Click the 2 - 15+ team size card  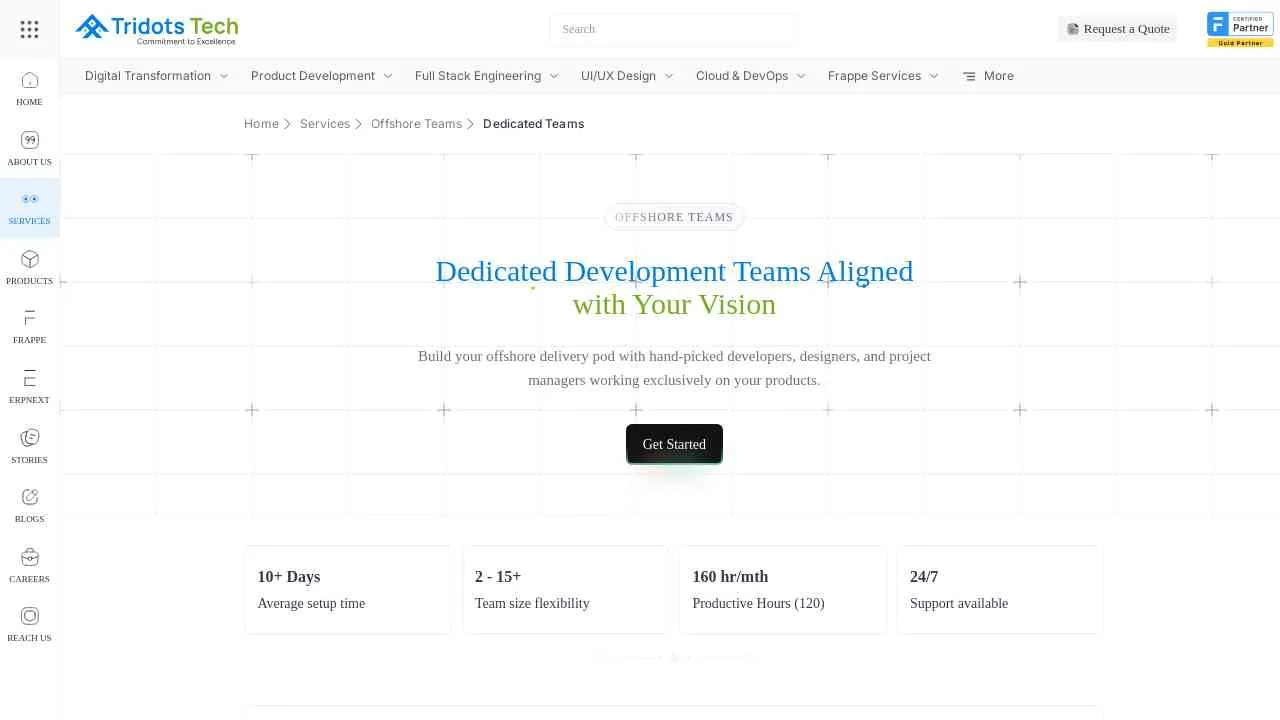tap(565, 590)
